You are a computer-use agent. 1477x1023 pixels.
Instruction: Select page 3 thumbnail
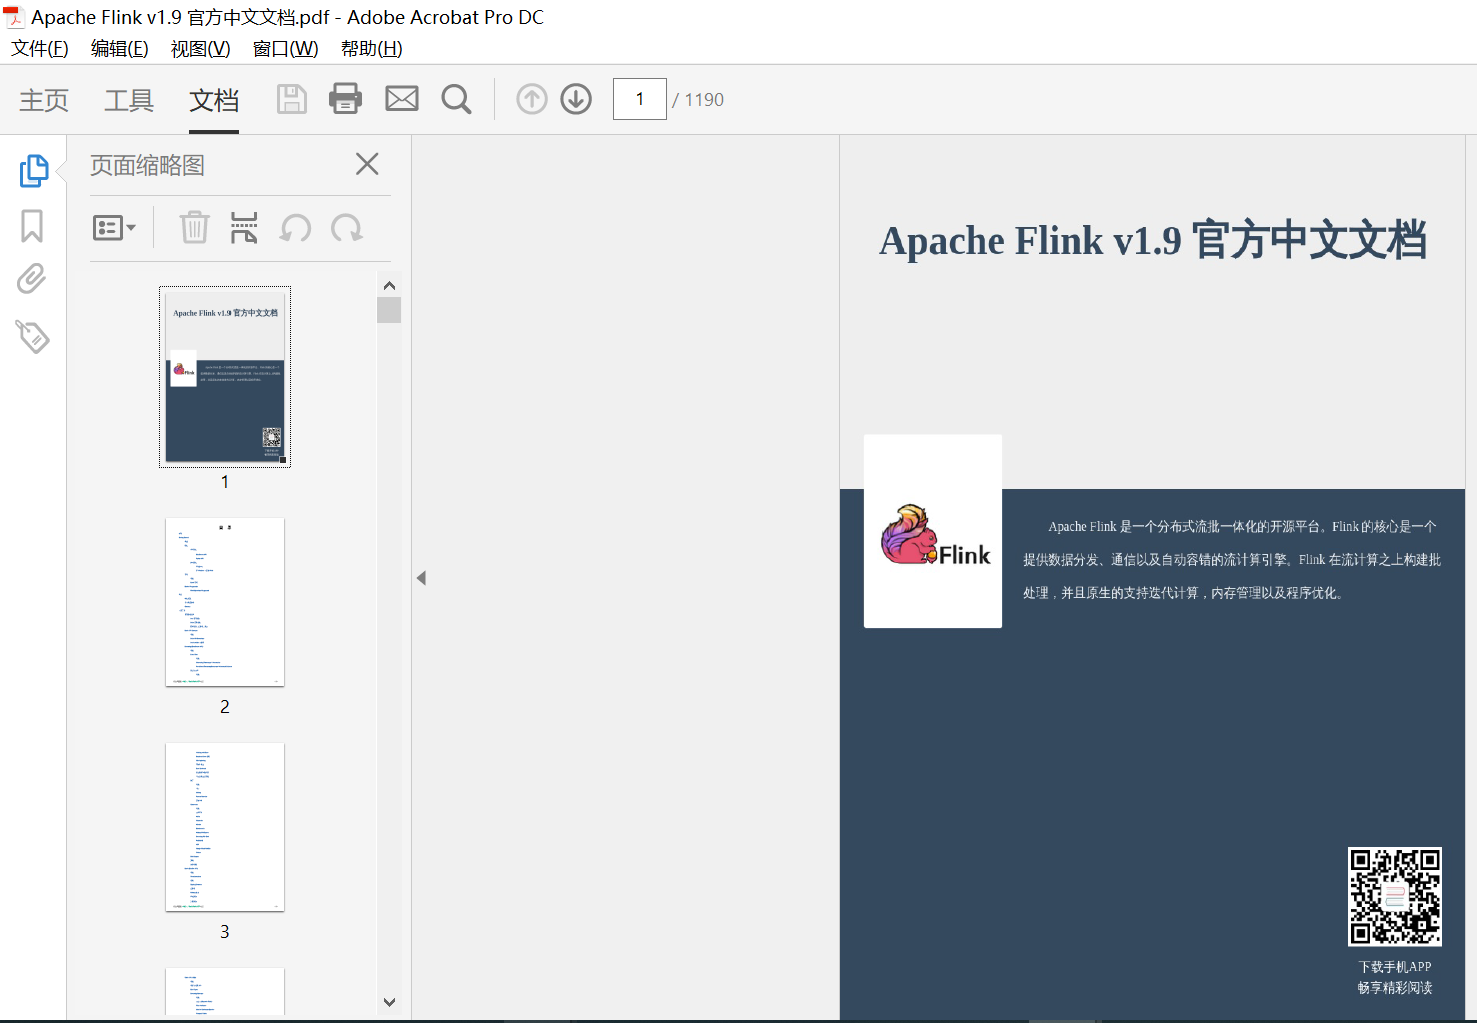(225, 827)
